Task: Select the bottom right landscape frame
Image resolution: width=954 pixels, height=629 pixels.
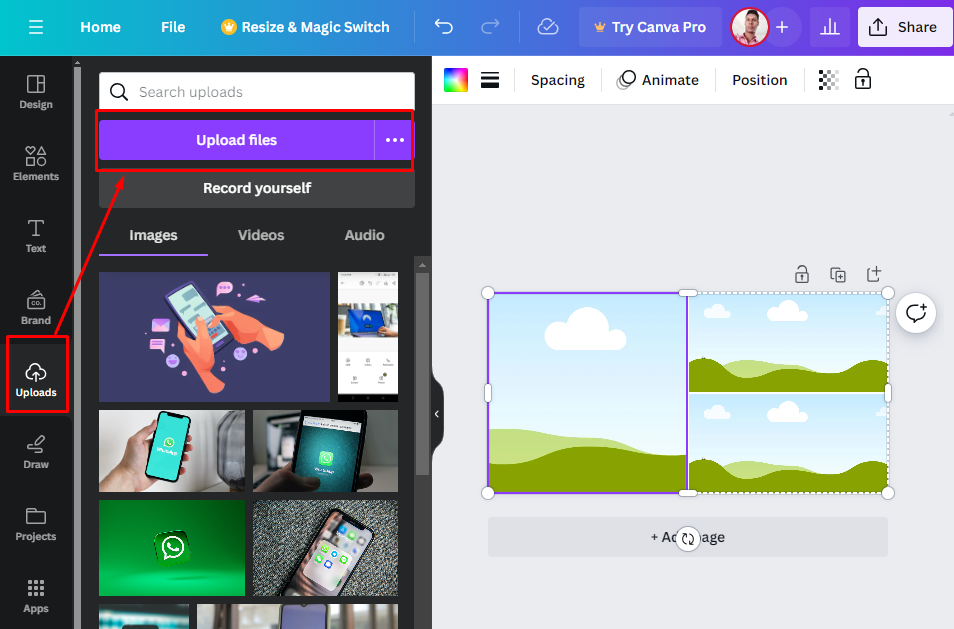Action: (788, 443)
